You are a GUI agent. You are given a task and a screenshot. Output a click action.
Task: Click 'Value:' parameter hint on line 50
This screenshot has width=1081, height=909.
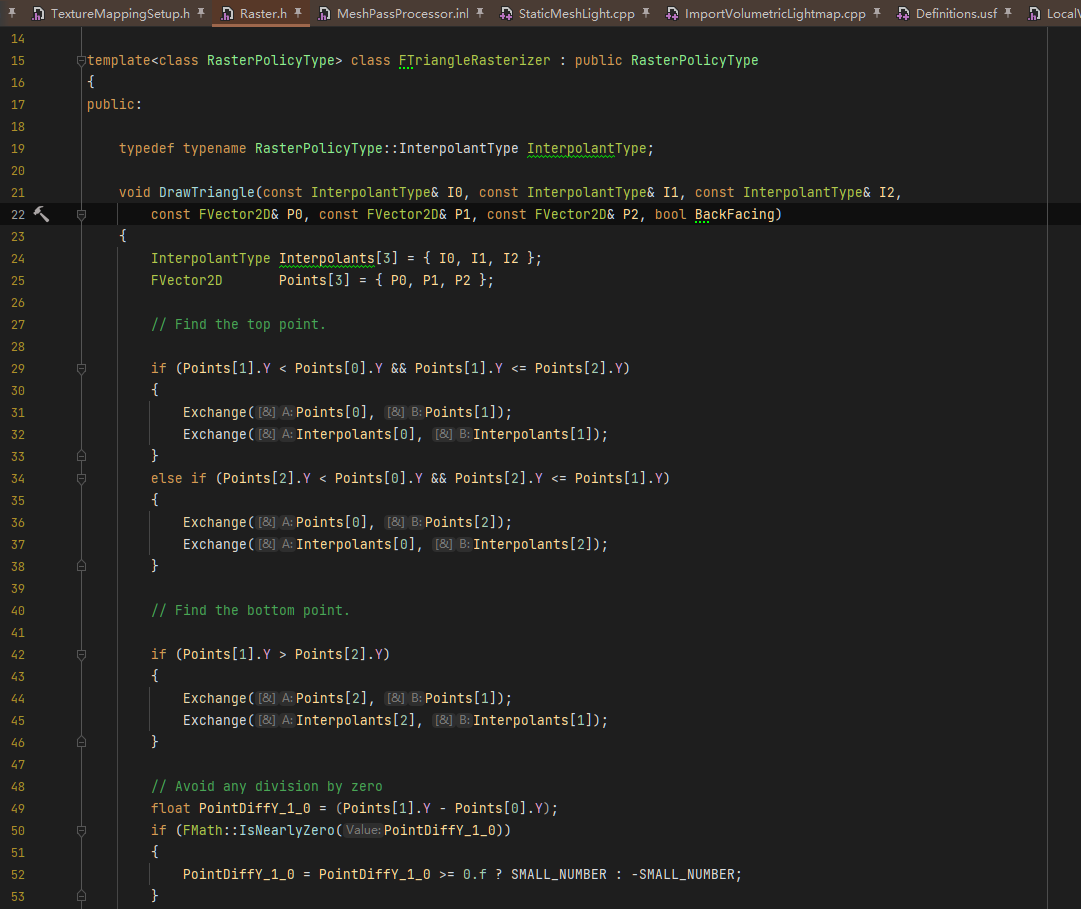click(363, 830)
